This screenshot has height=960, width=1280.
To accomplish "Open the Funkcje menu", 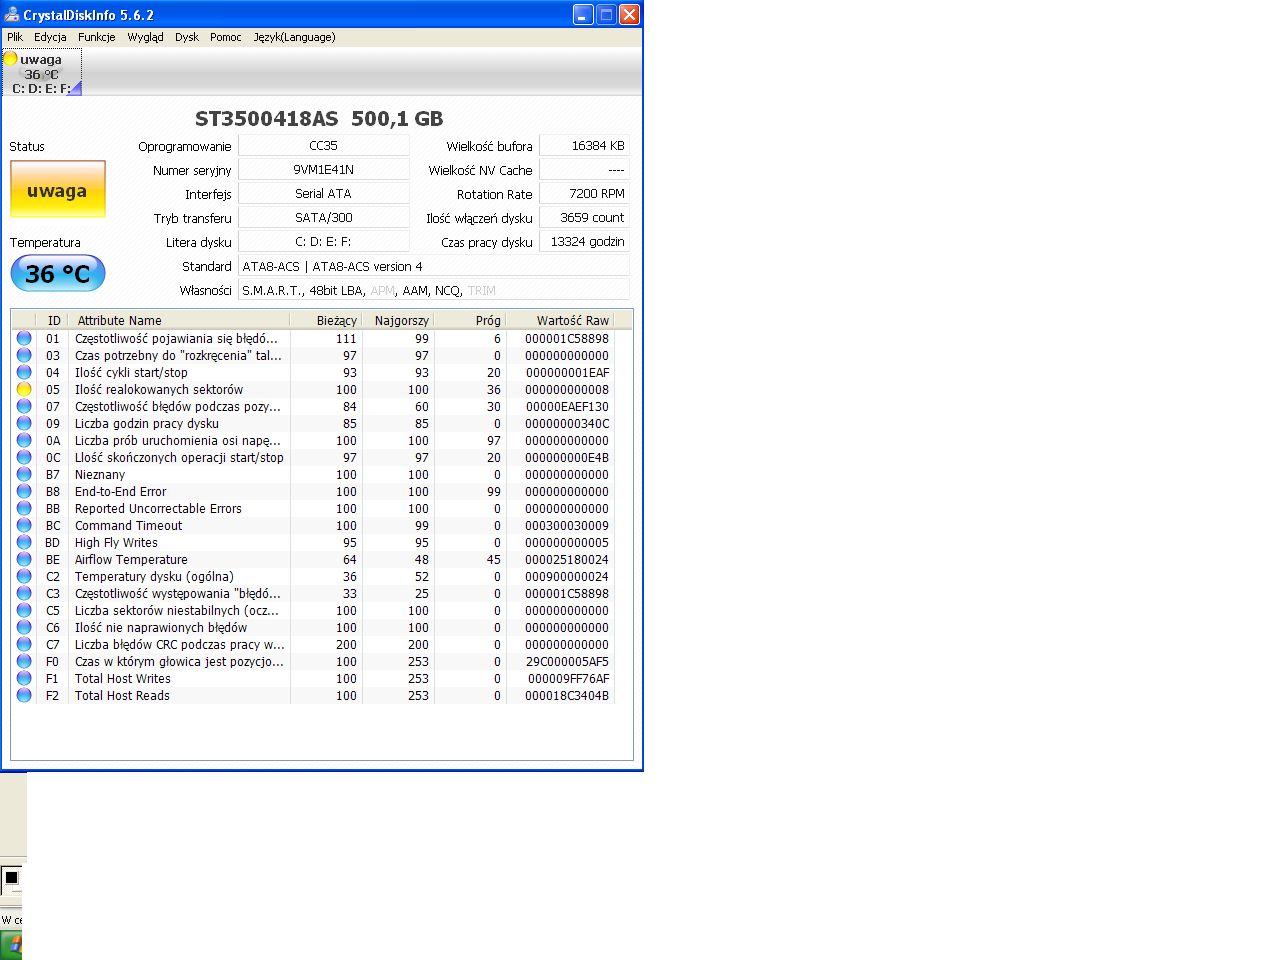I will (x=97, y=37).
